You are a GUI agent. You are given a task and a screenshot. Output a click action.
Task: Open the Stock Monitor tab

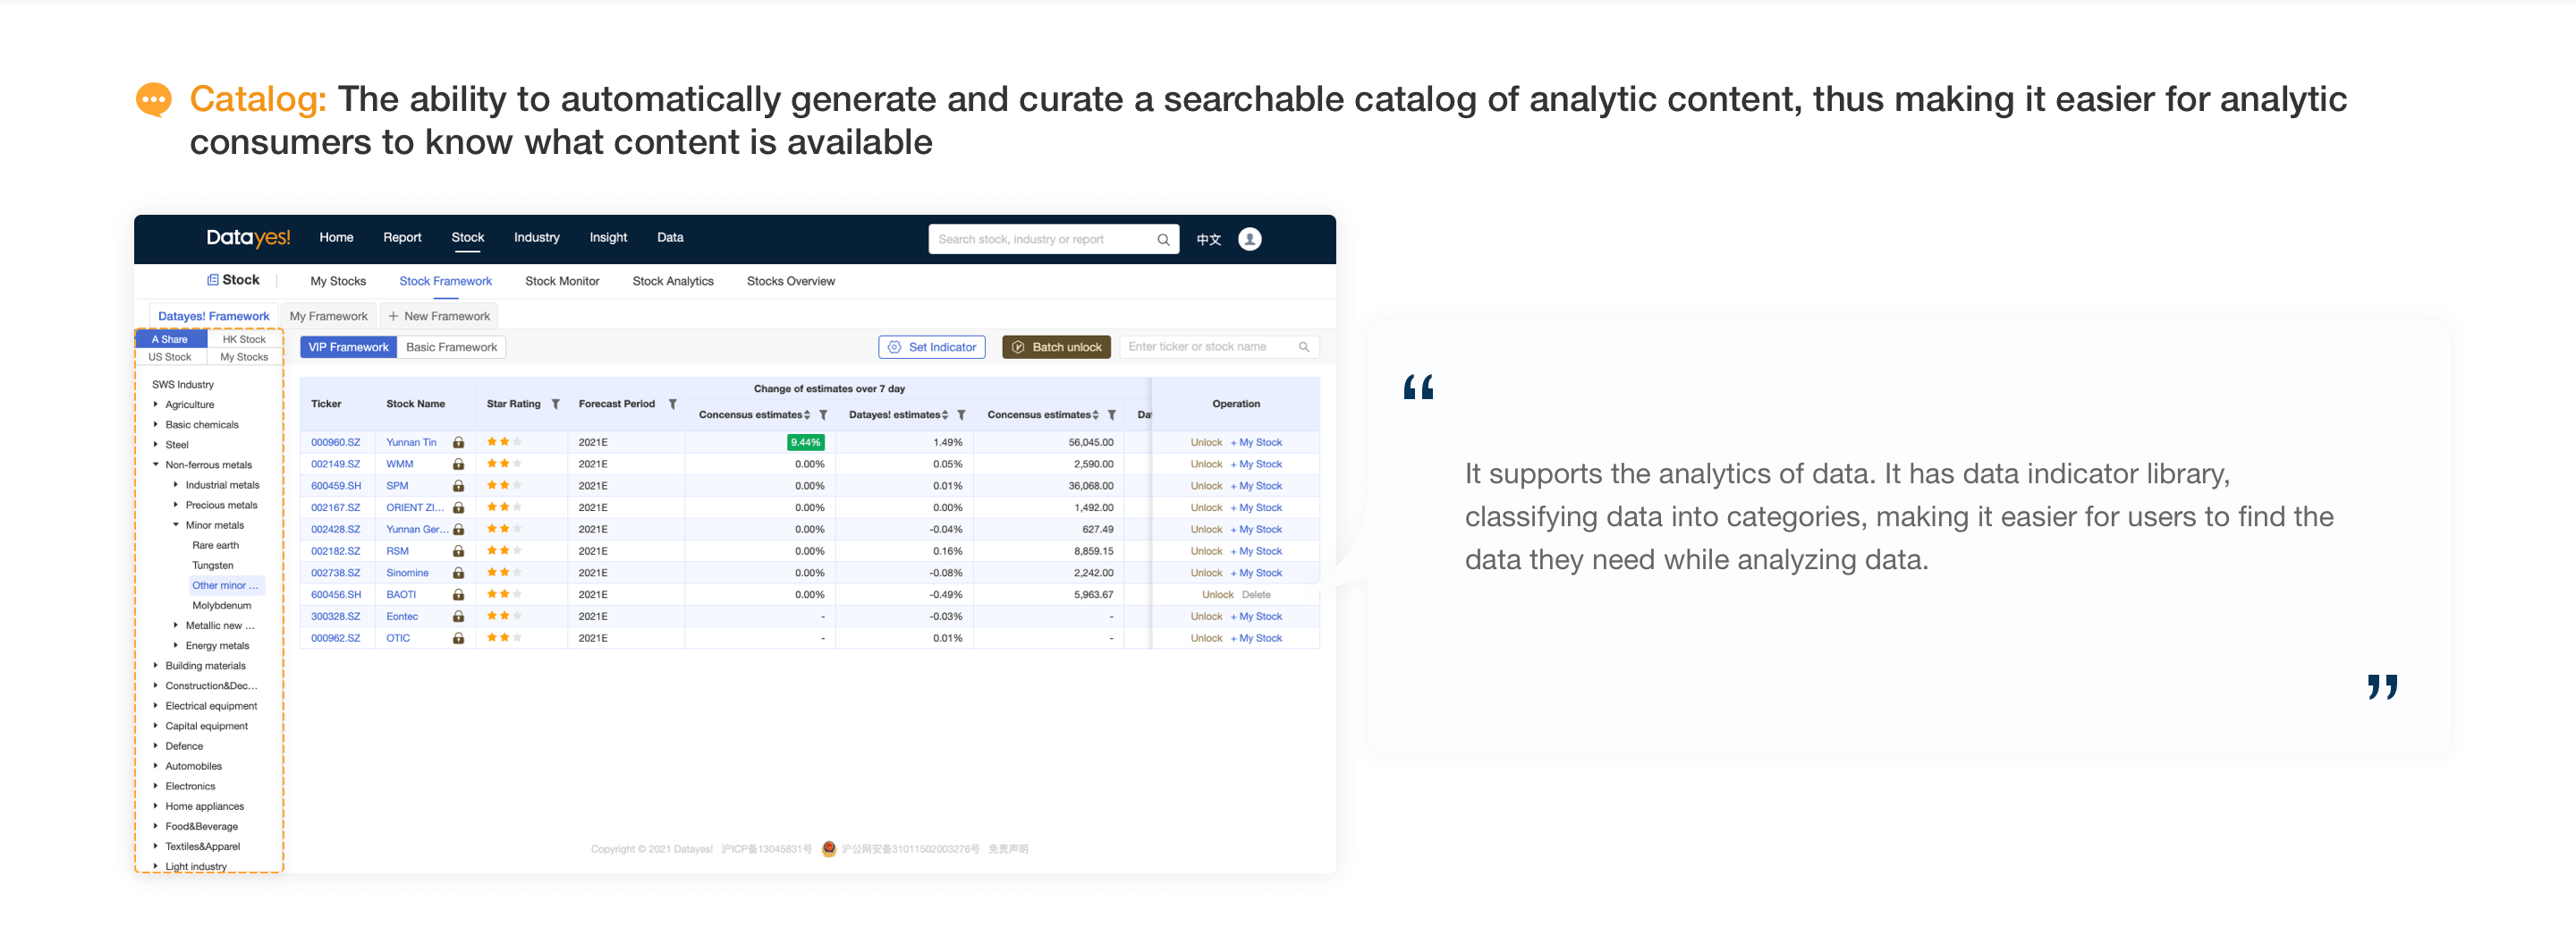coord(562,281)
